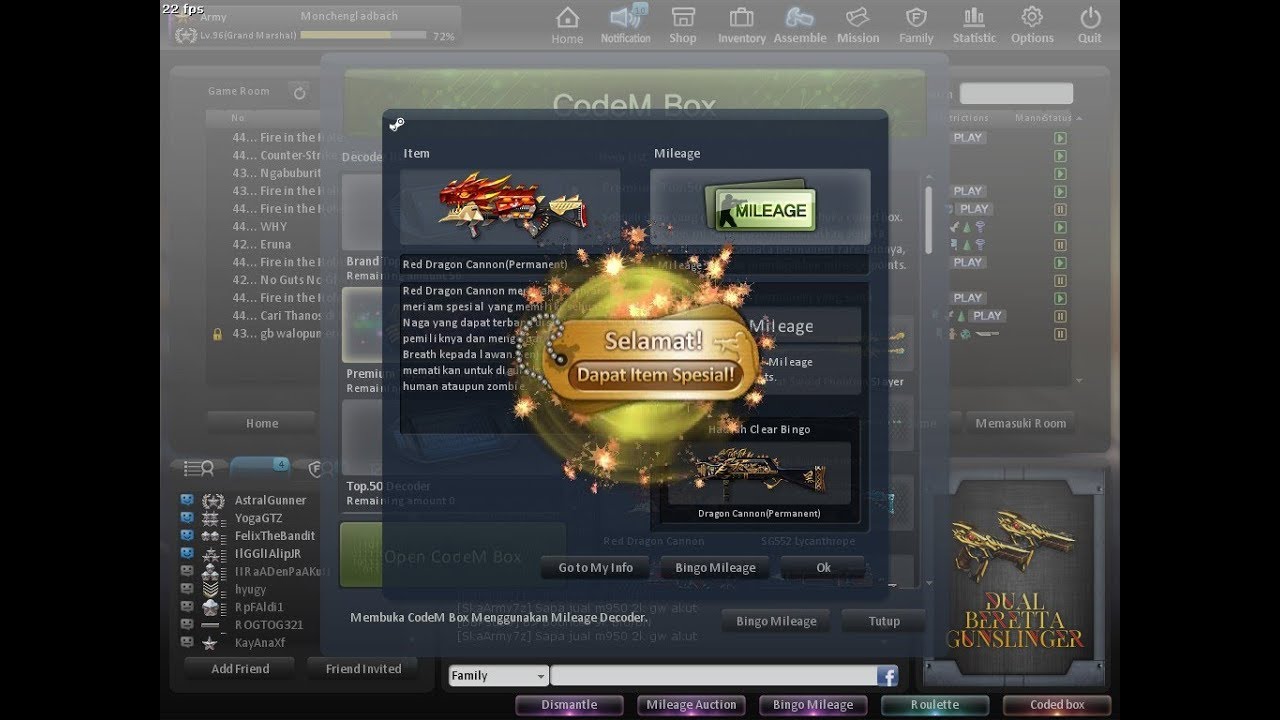Select the room named WHY
Viewport: 1280px width, 720px height.
tap(274, 227)
